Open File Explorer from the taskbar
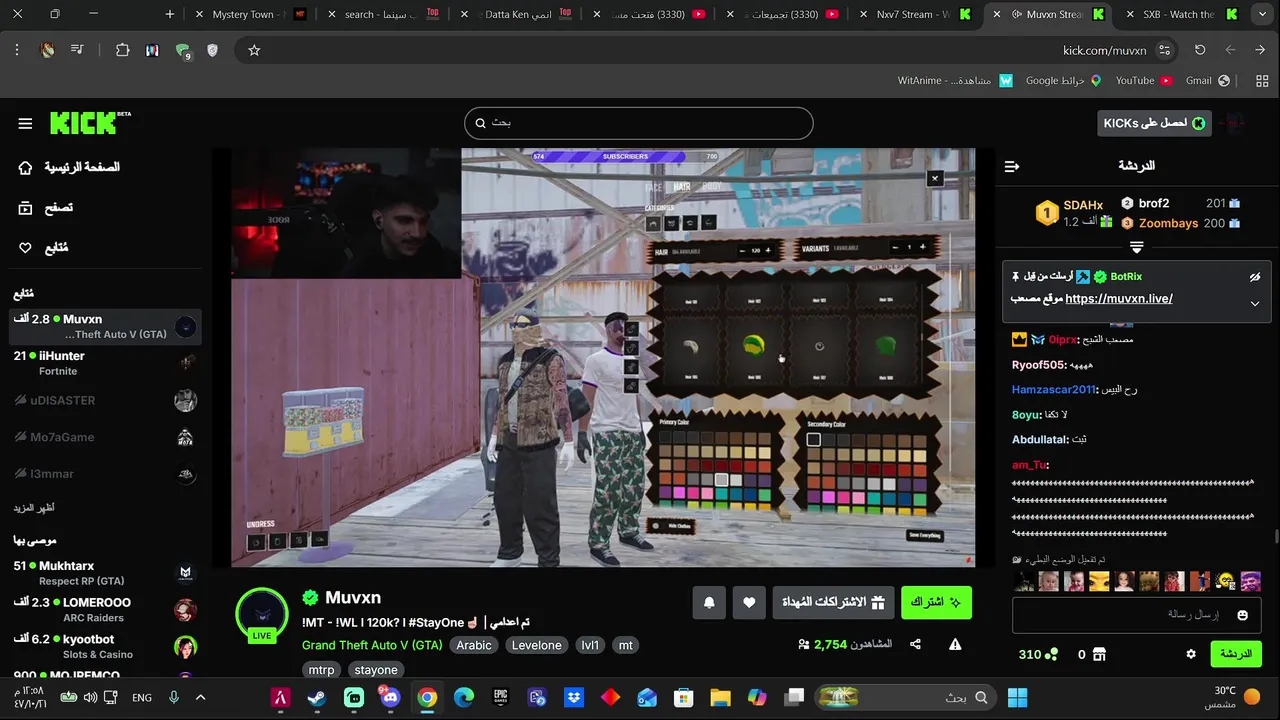 coord(720,698)
